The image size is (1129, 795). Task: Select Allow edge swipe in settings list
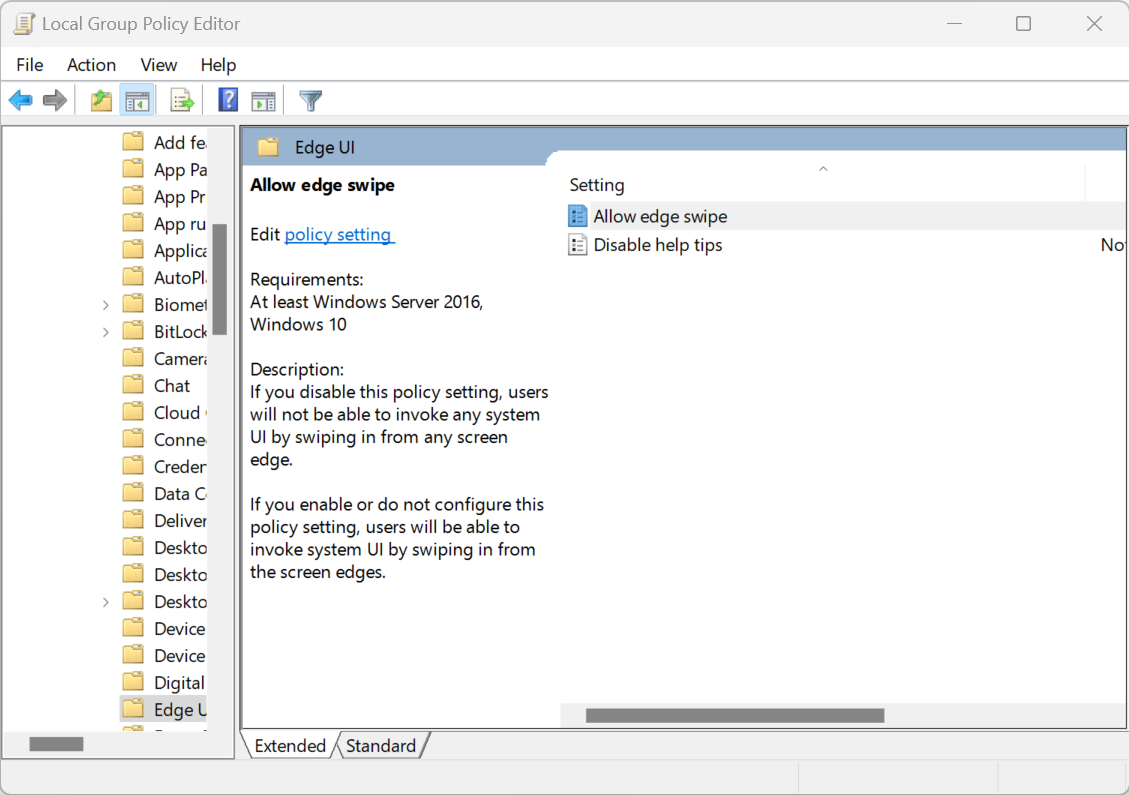660,217
